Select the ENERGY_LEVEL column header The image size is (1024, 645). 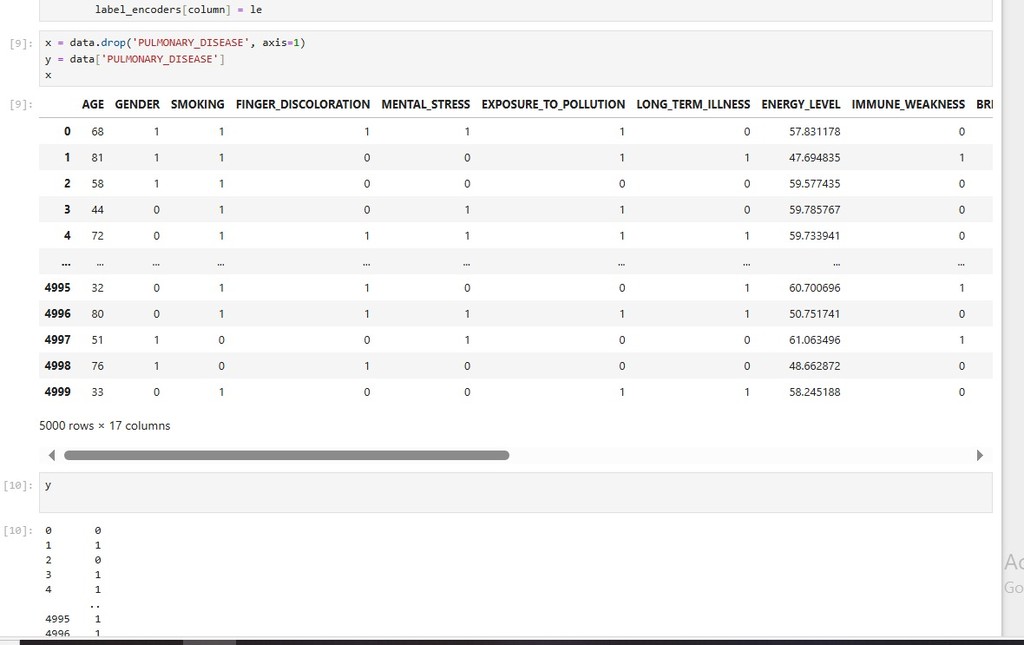point(800,104)
